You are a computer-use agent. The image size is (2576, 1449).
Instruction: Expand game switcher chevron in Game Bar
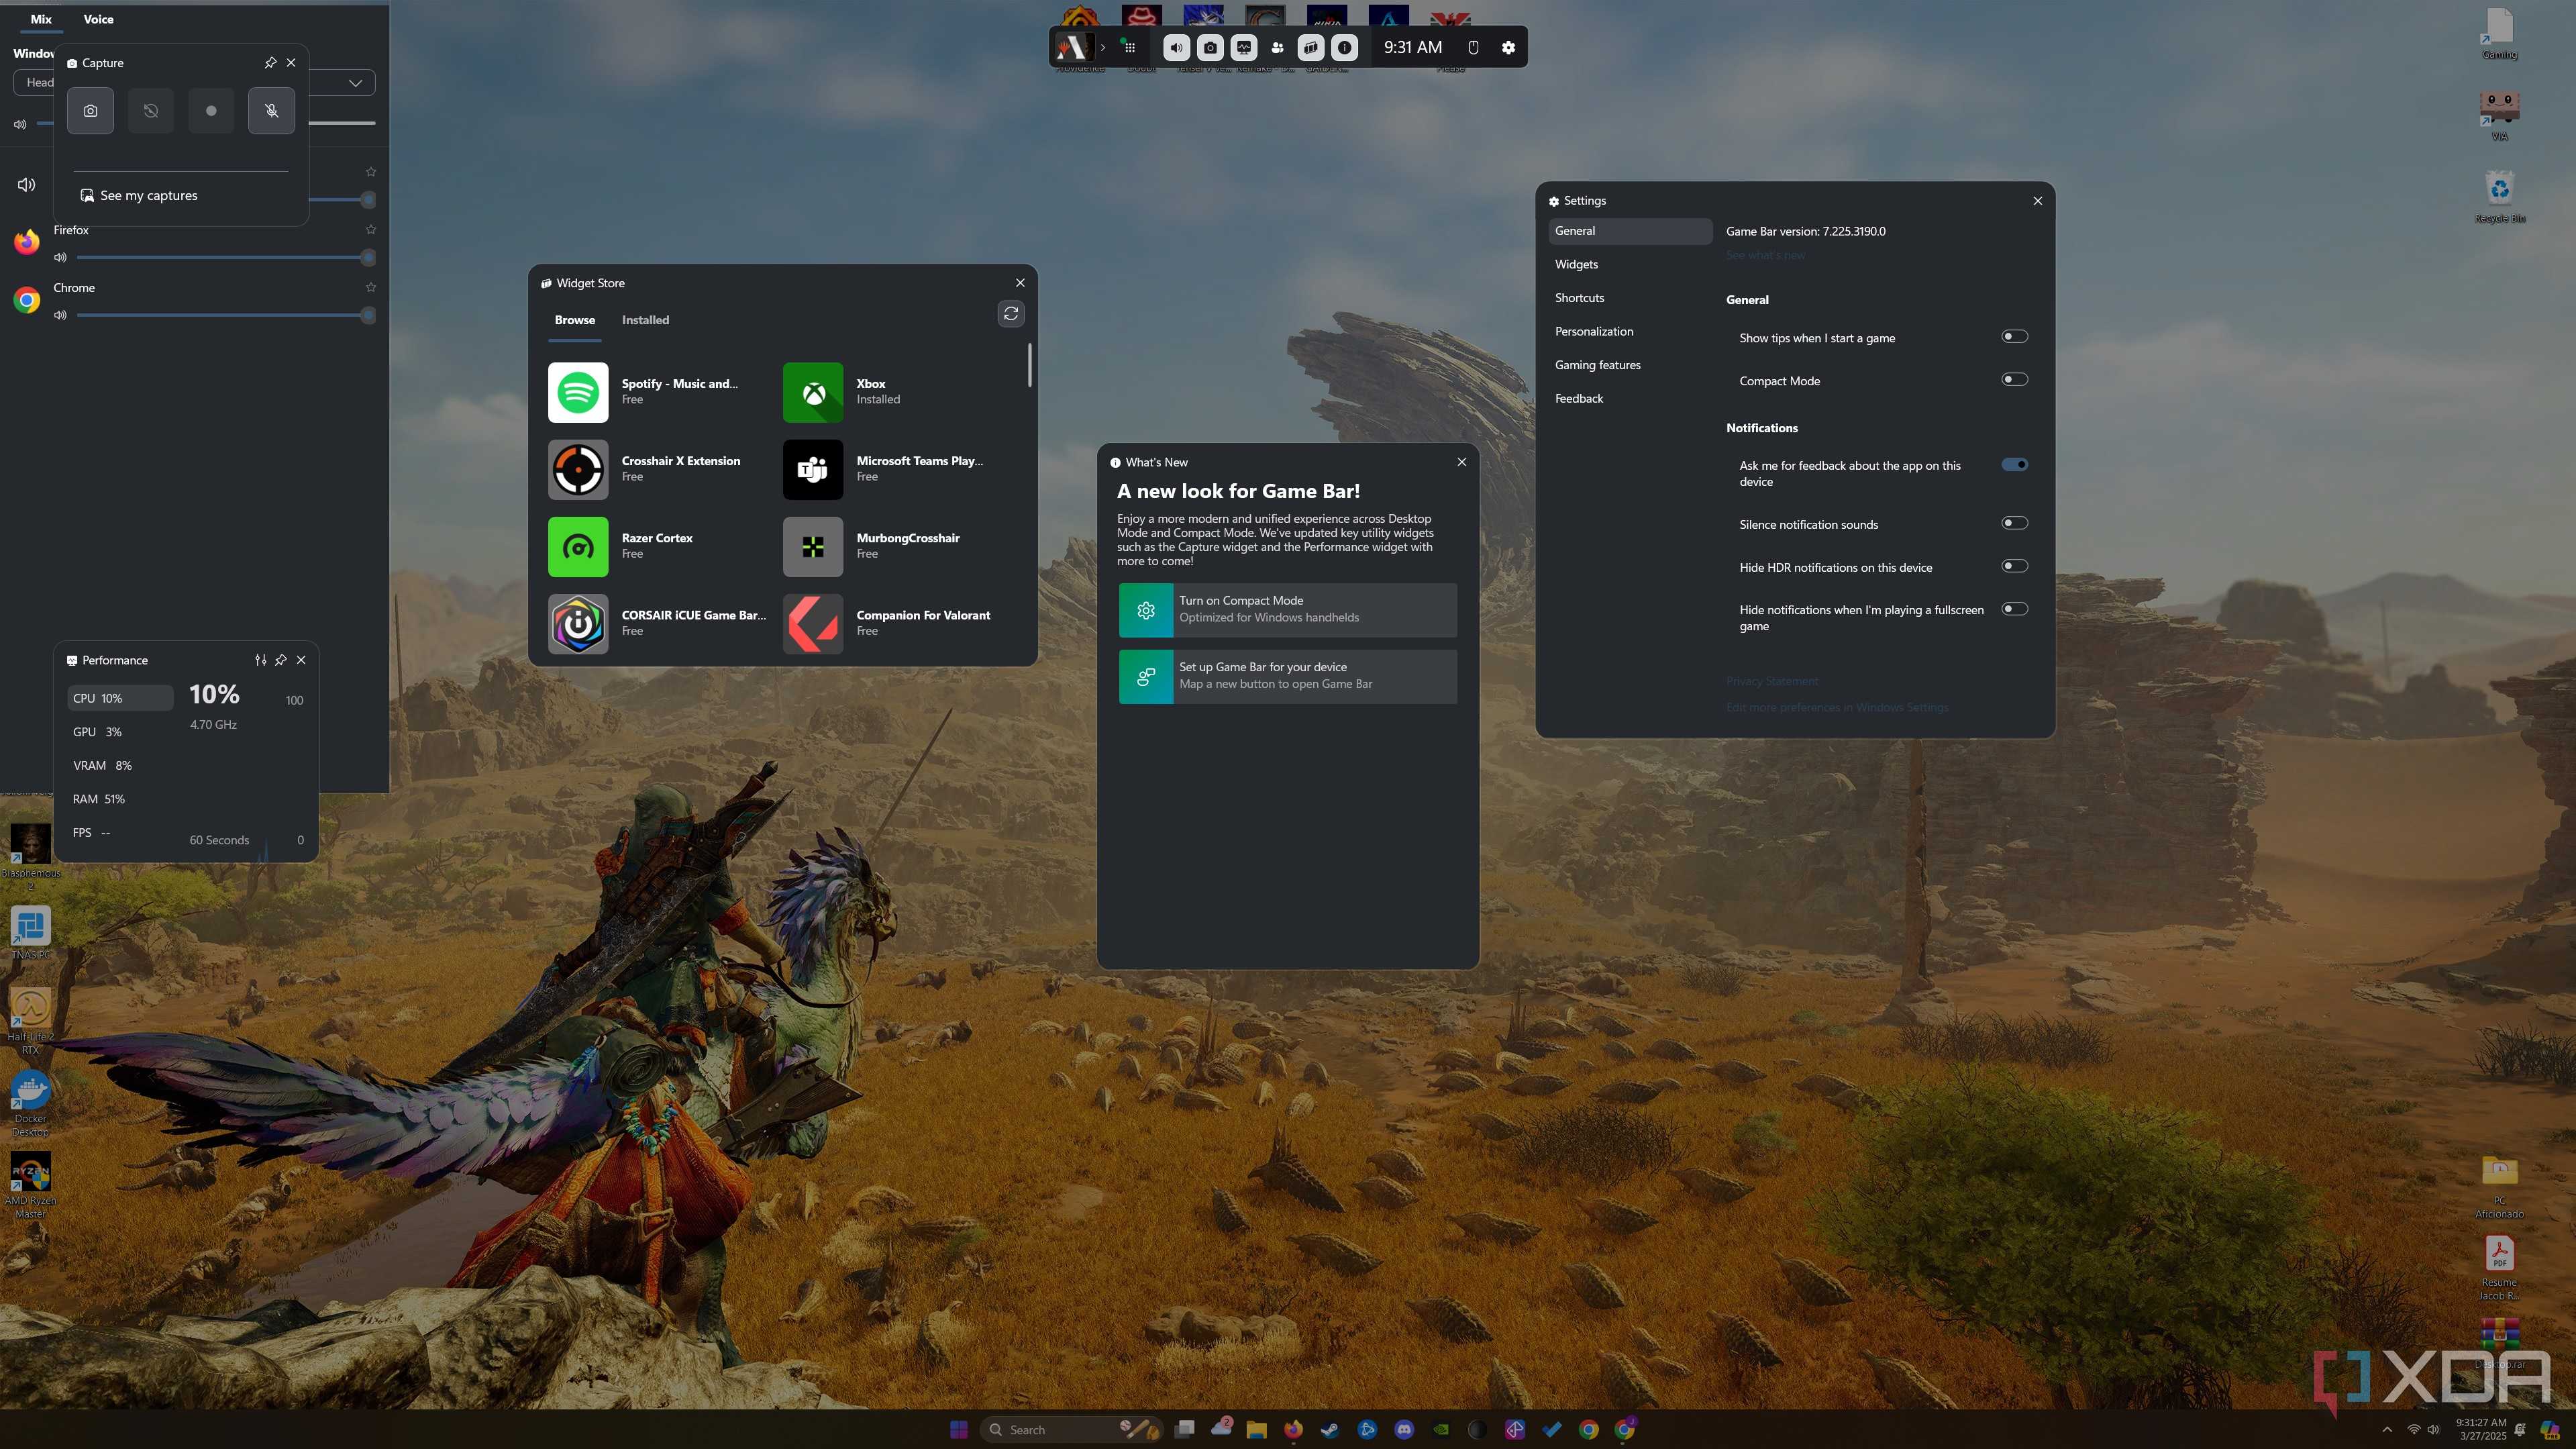(1103, 47)
